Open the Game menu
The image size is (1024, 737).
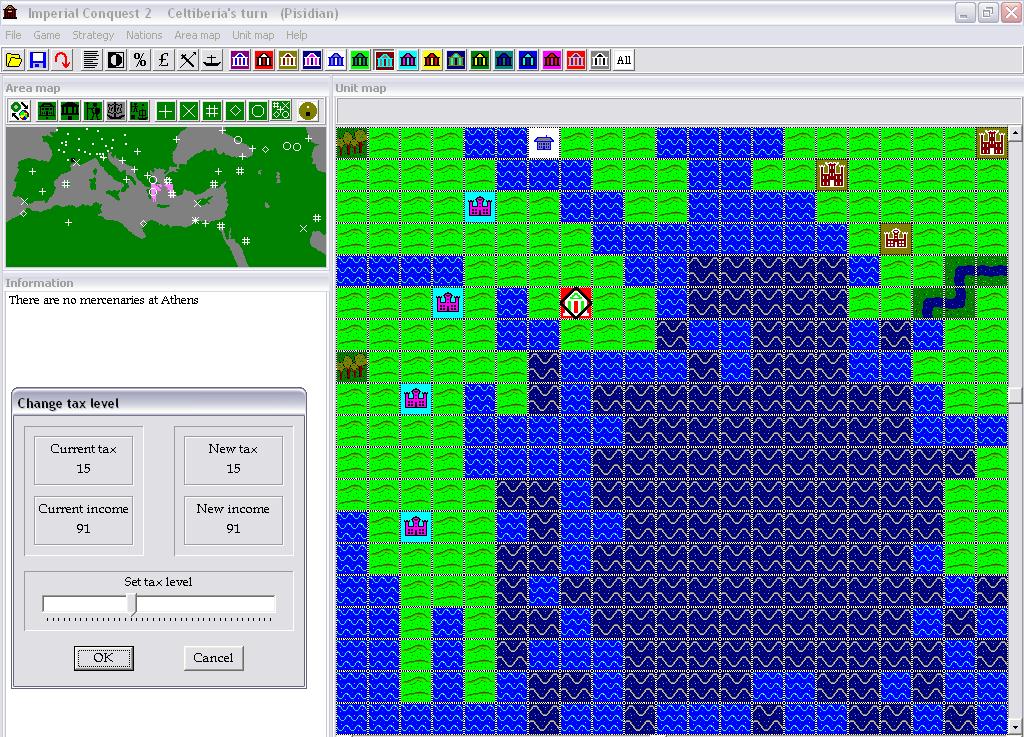pos(46,35)
